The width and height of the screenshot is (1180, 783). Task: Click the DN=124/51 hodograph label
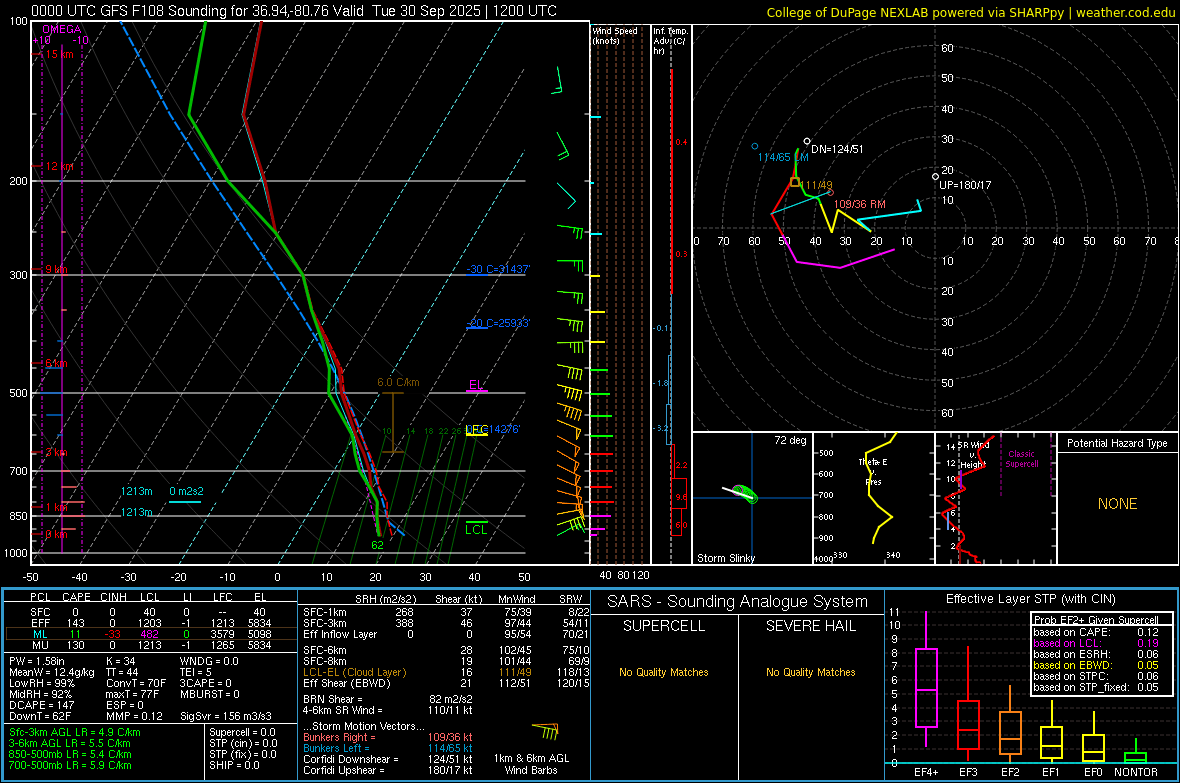(837, 149)
